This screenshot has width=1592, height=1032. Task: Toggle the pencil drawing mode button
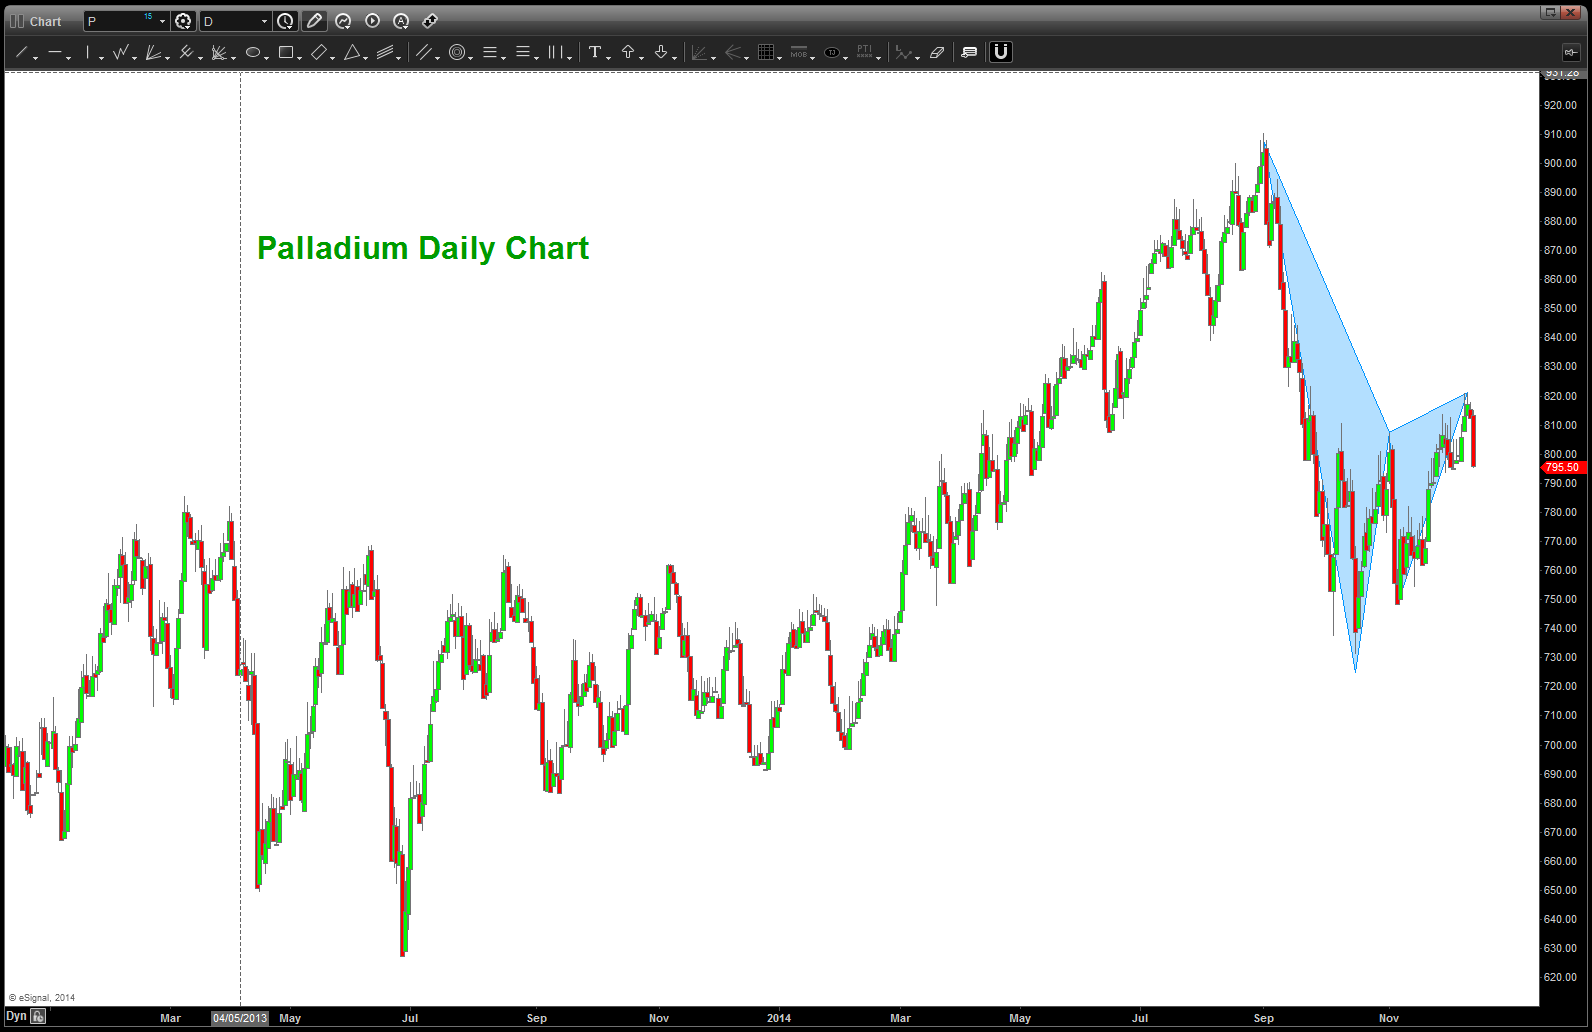pos(314,21)
